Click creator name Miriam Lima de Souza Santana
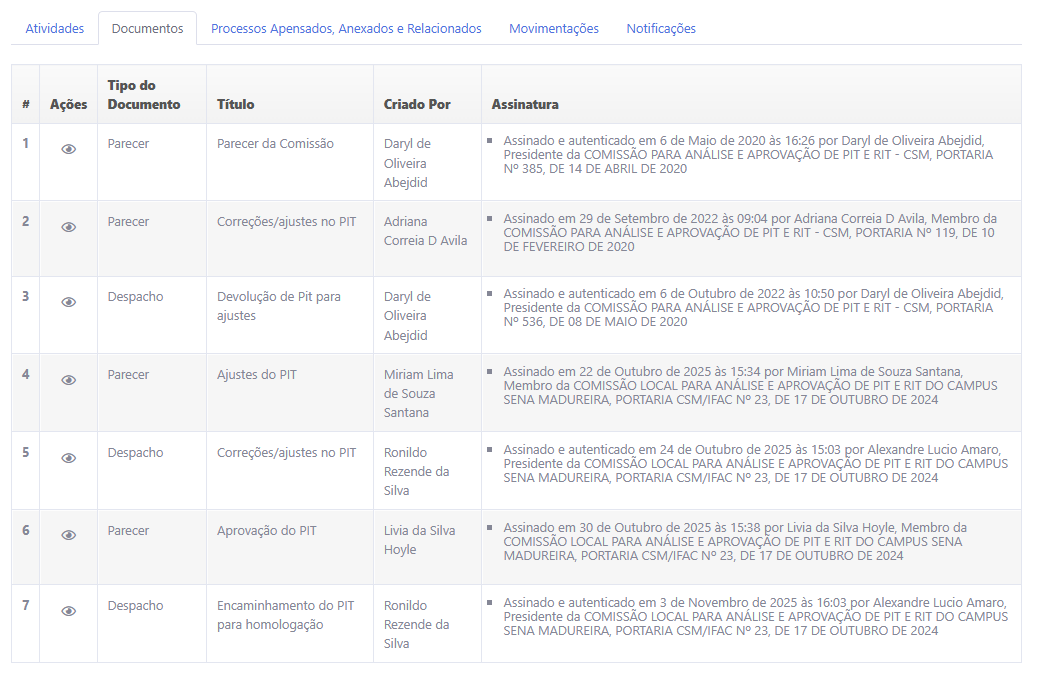 click(418, 393)
